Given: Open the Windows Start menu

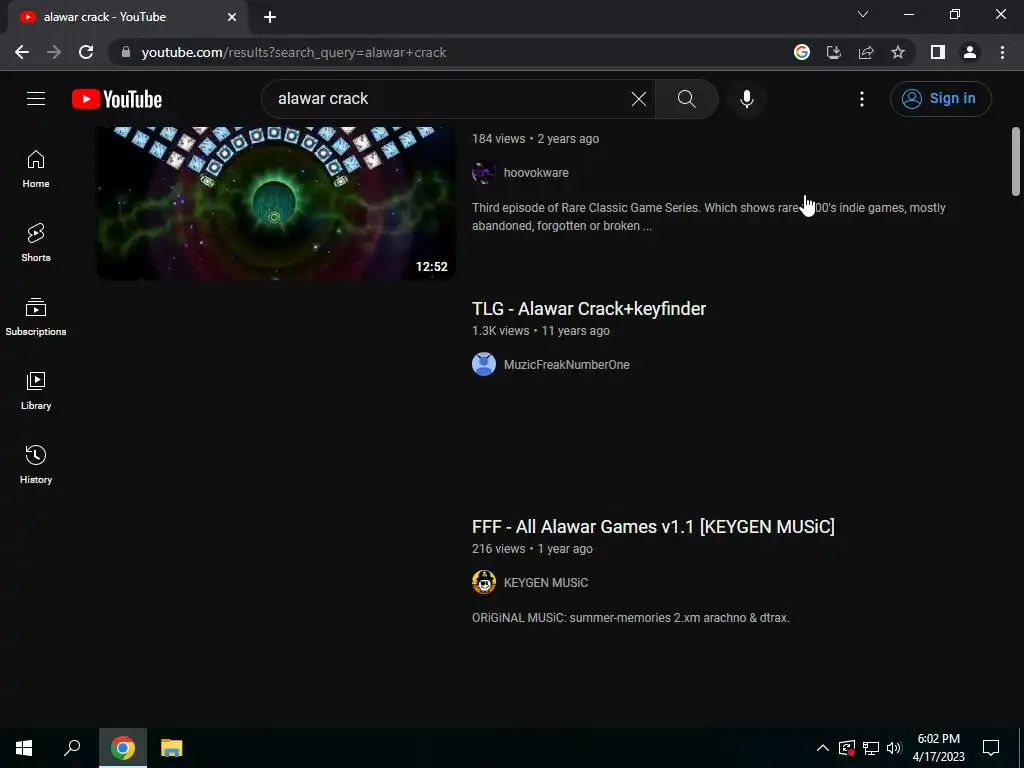Looking at the screenshot, I should point(24,748).
